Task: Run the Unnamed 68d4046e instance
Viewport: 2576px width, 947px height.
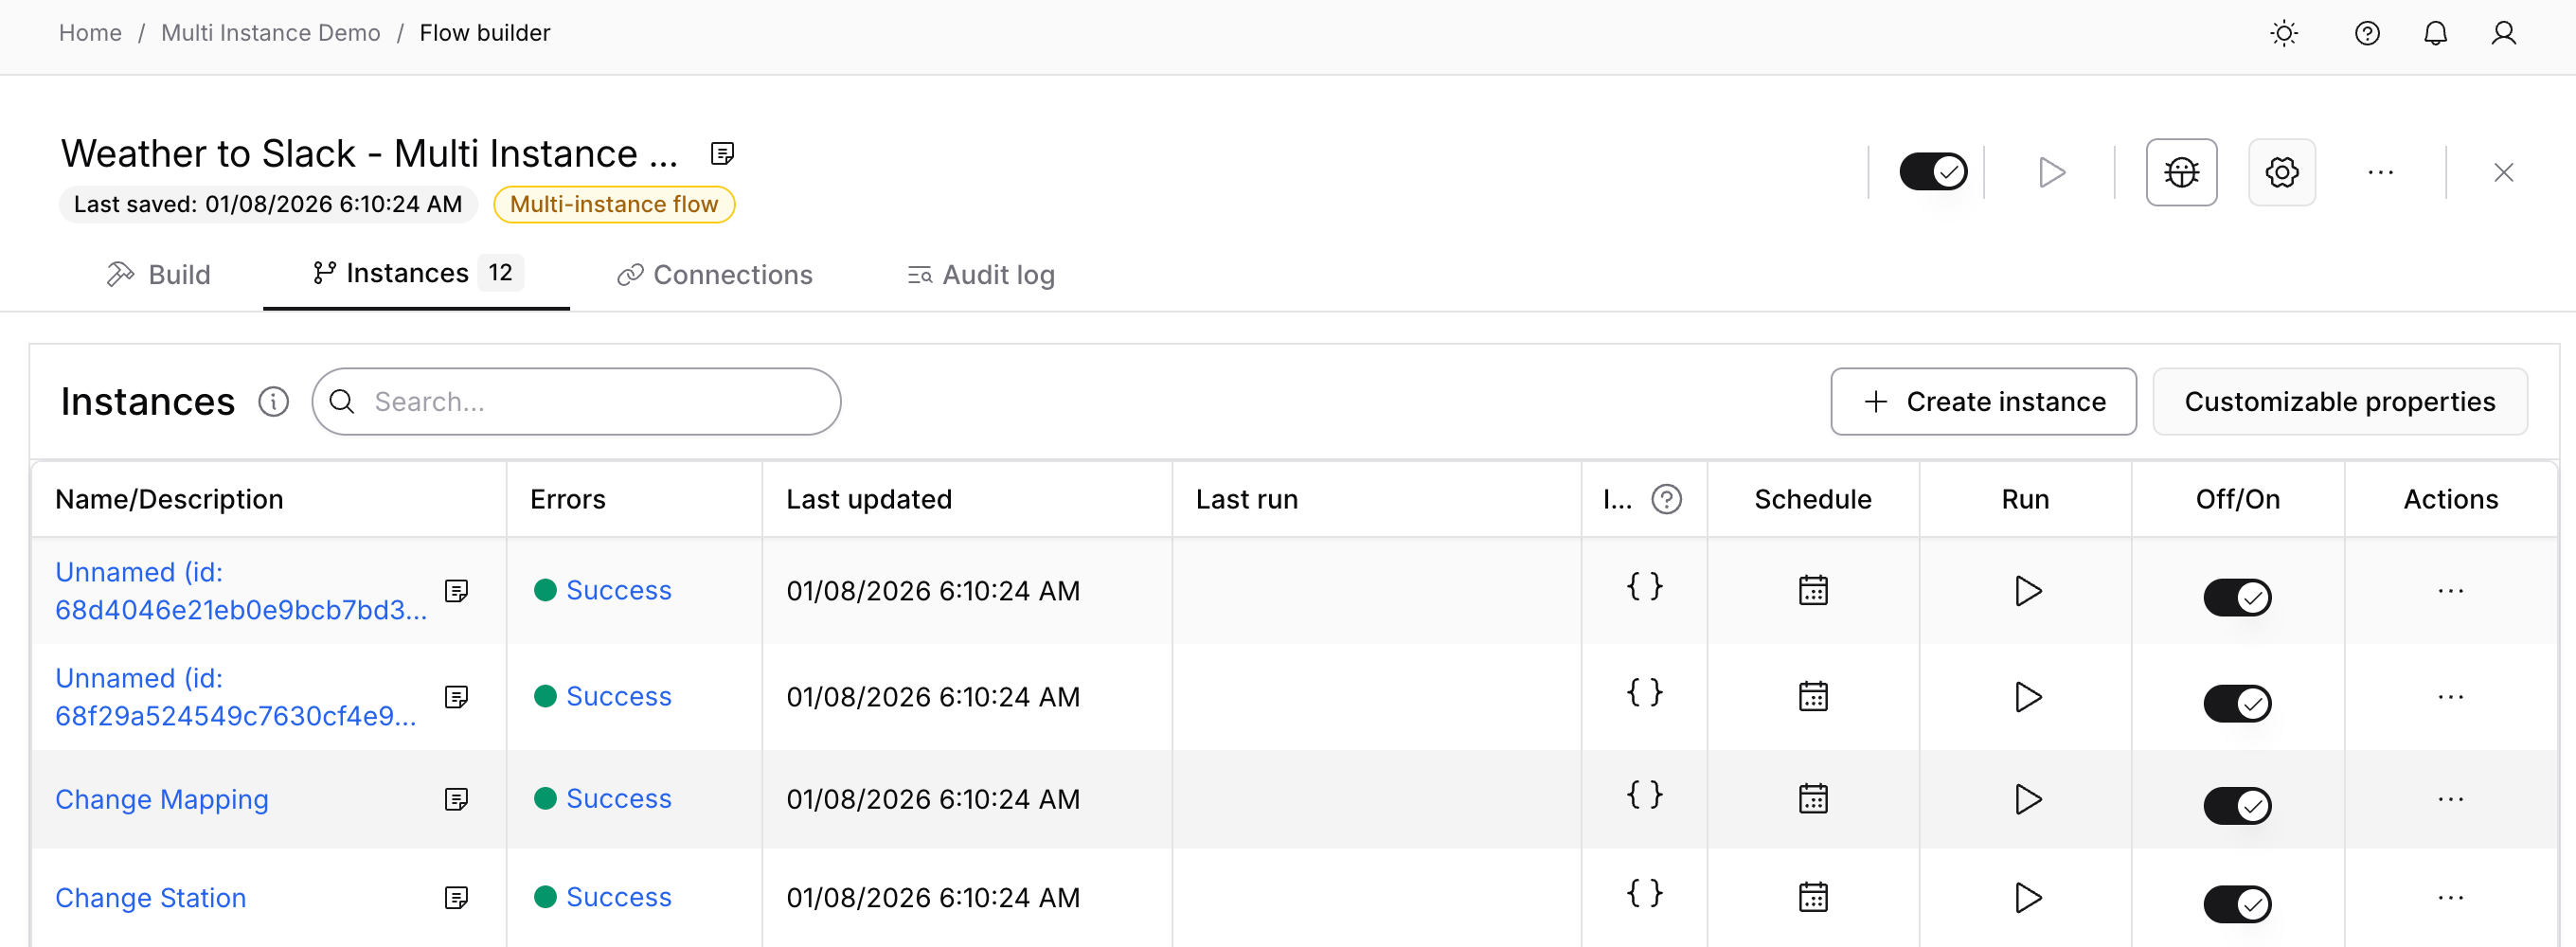Action: click(x=2026, y=591)
